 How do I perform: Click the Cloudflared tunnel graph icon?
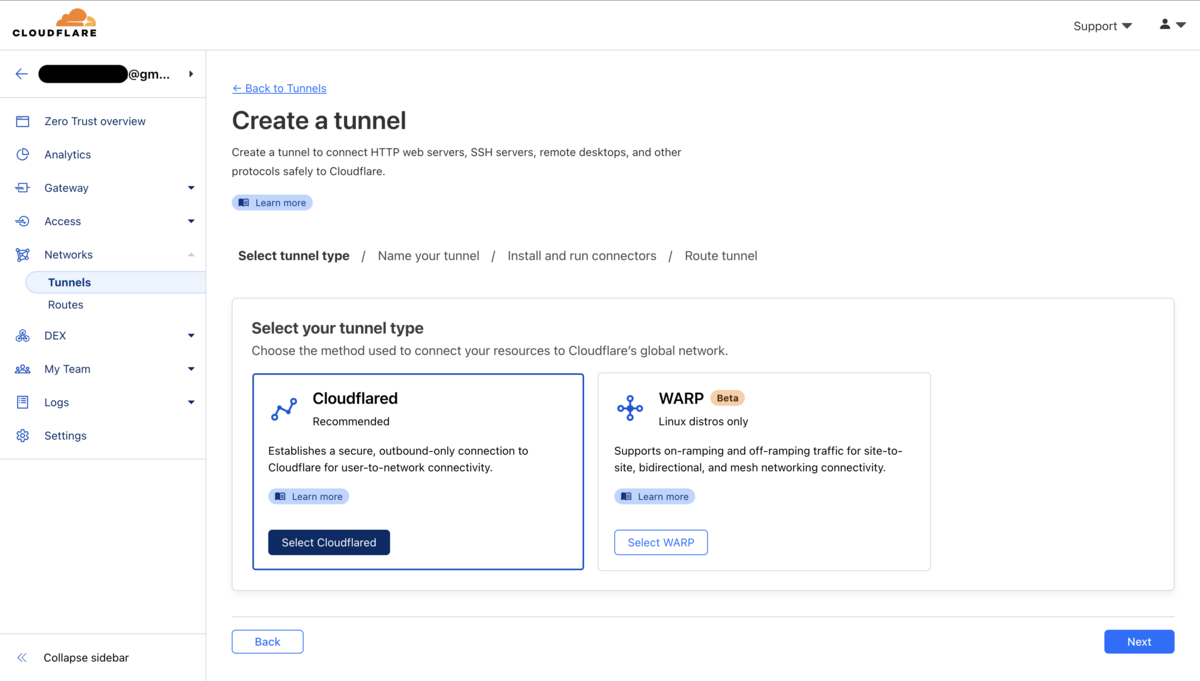coord(284,408)
